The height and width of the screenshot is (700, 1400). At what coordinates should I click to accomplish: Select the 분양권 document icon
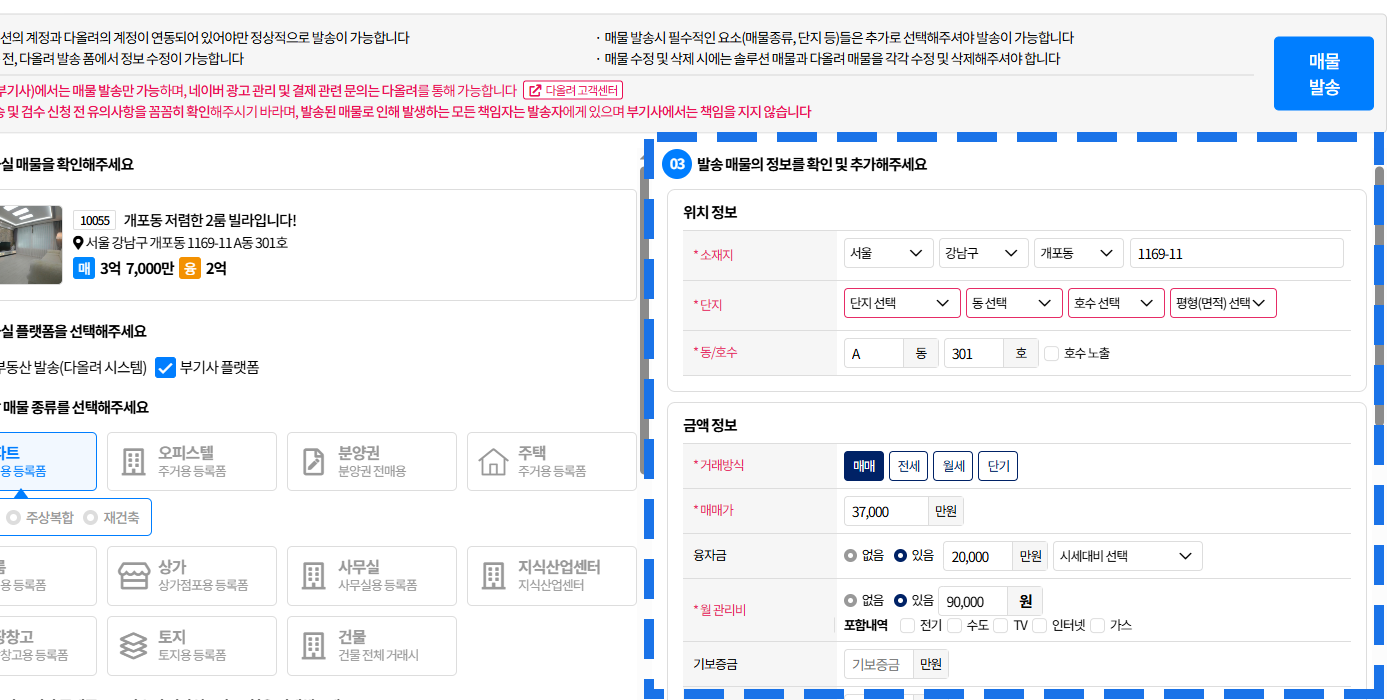coord(313,461)
